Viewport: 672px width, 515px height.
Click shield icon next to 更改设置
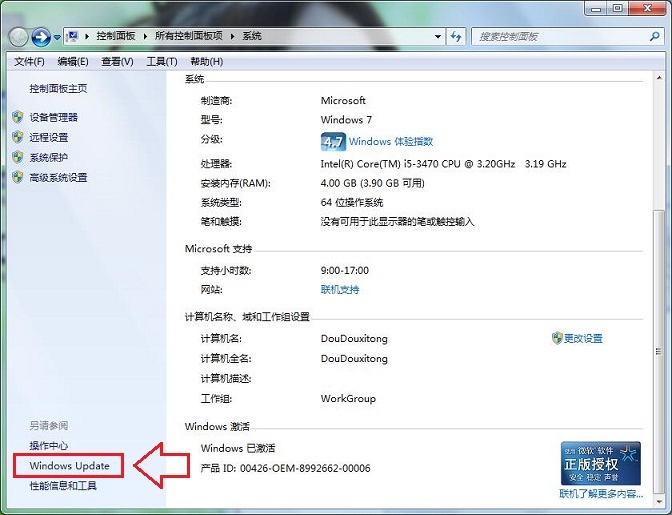[557, 338]
